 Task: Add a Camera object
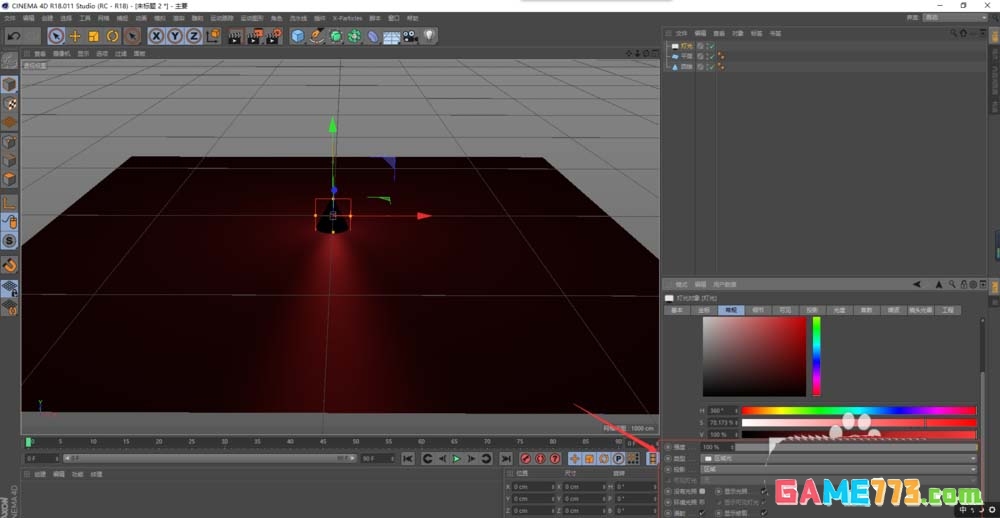tap(409, 36)
